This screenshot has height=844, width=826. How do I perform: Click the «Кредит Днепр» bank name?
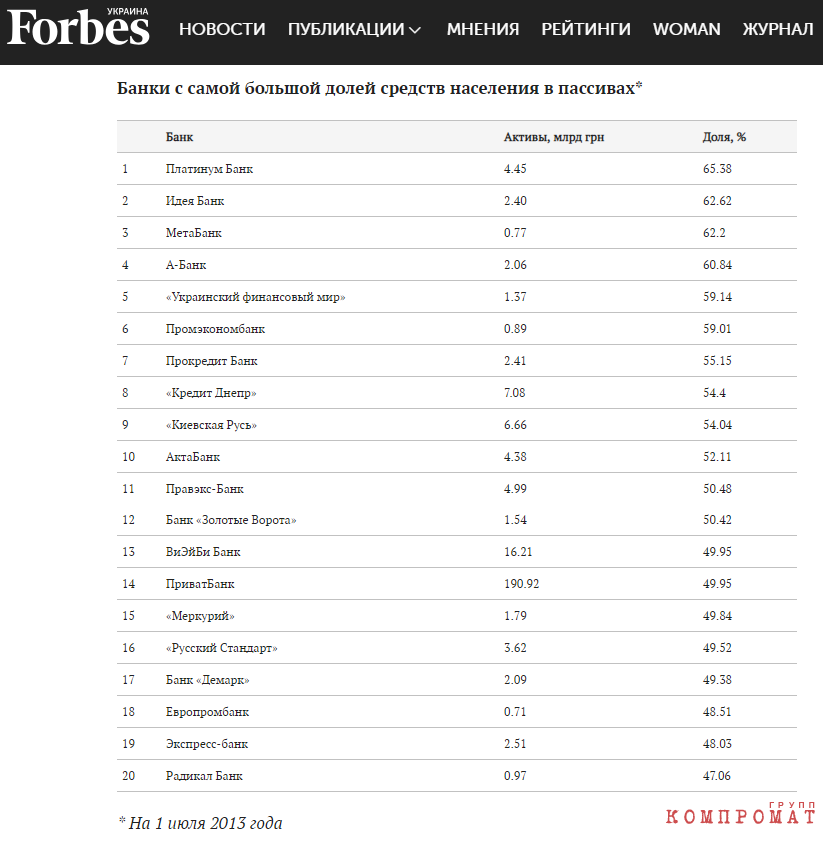coord(211,393)
